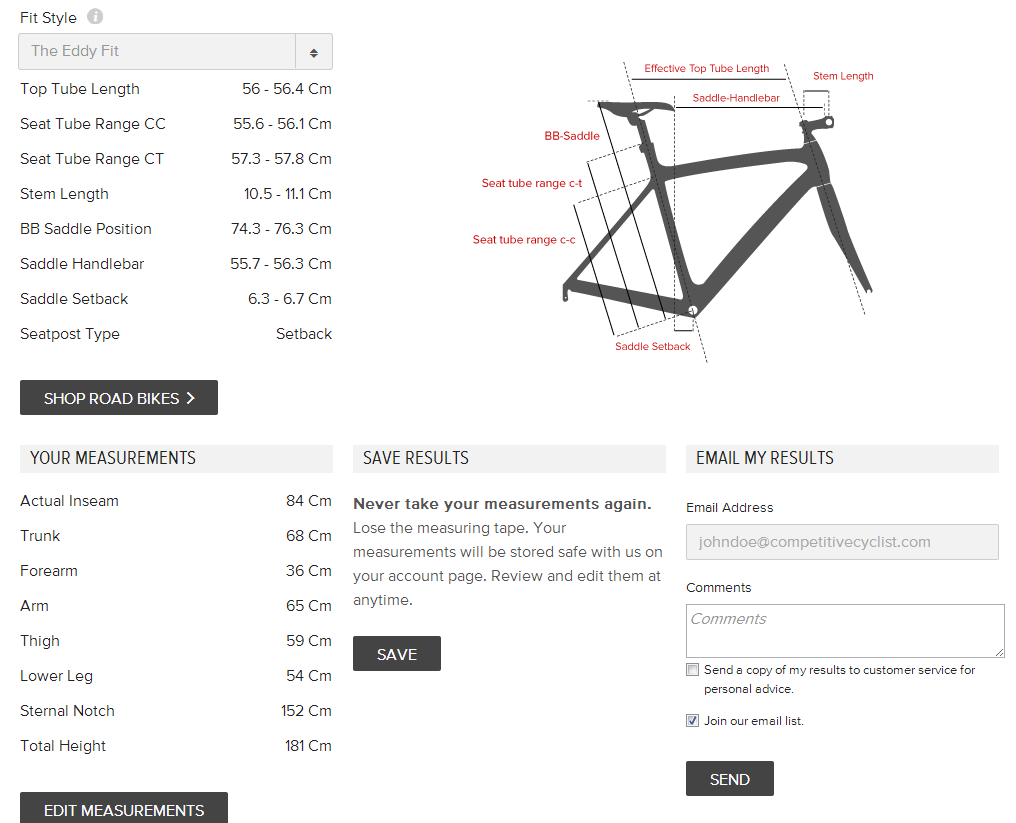
Task: Click the Email My Results section header
Action: (842, 458)
